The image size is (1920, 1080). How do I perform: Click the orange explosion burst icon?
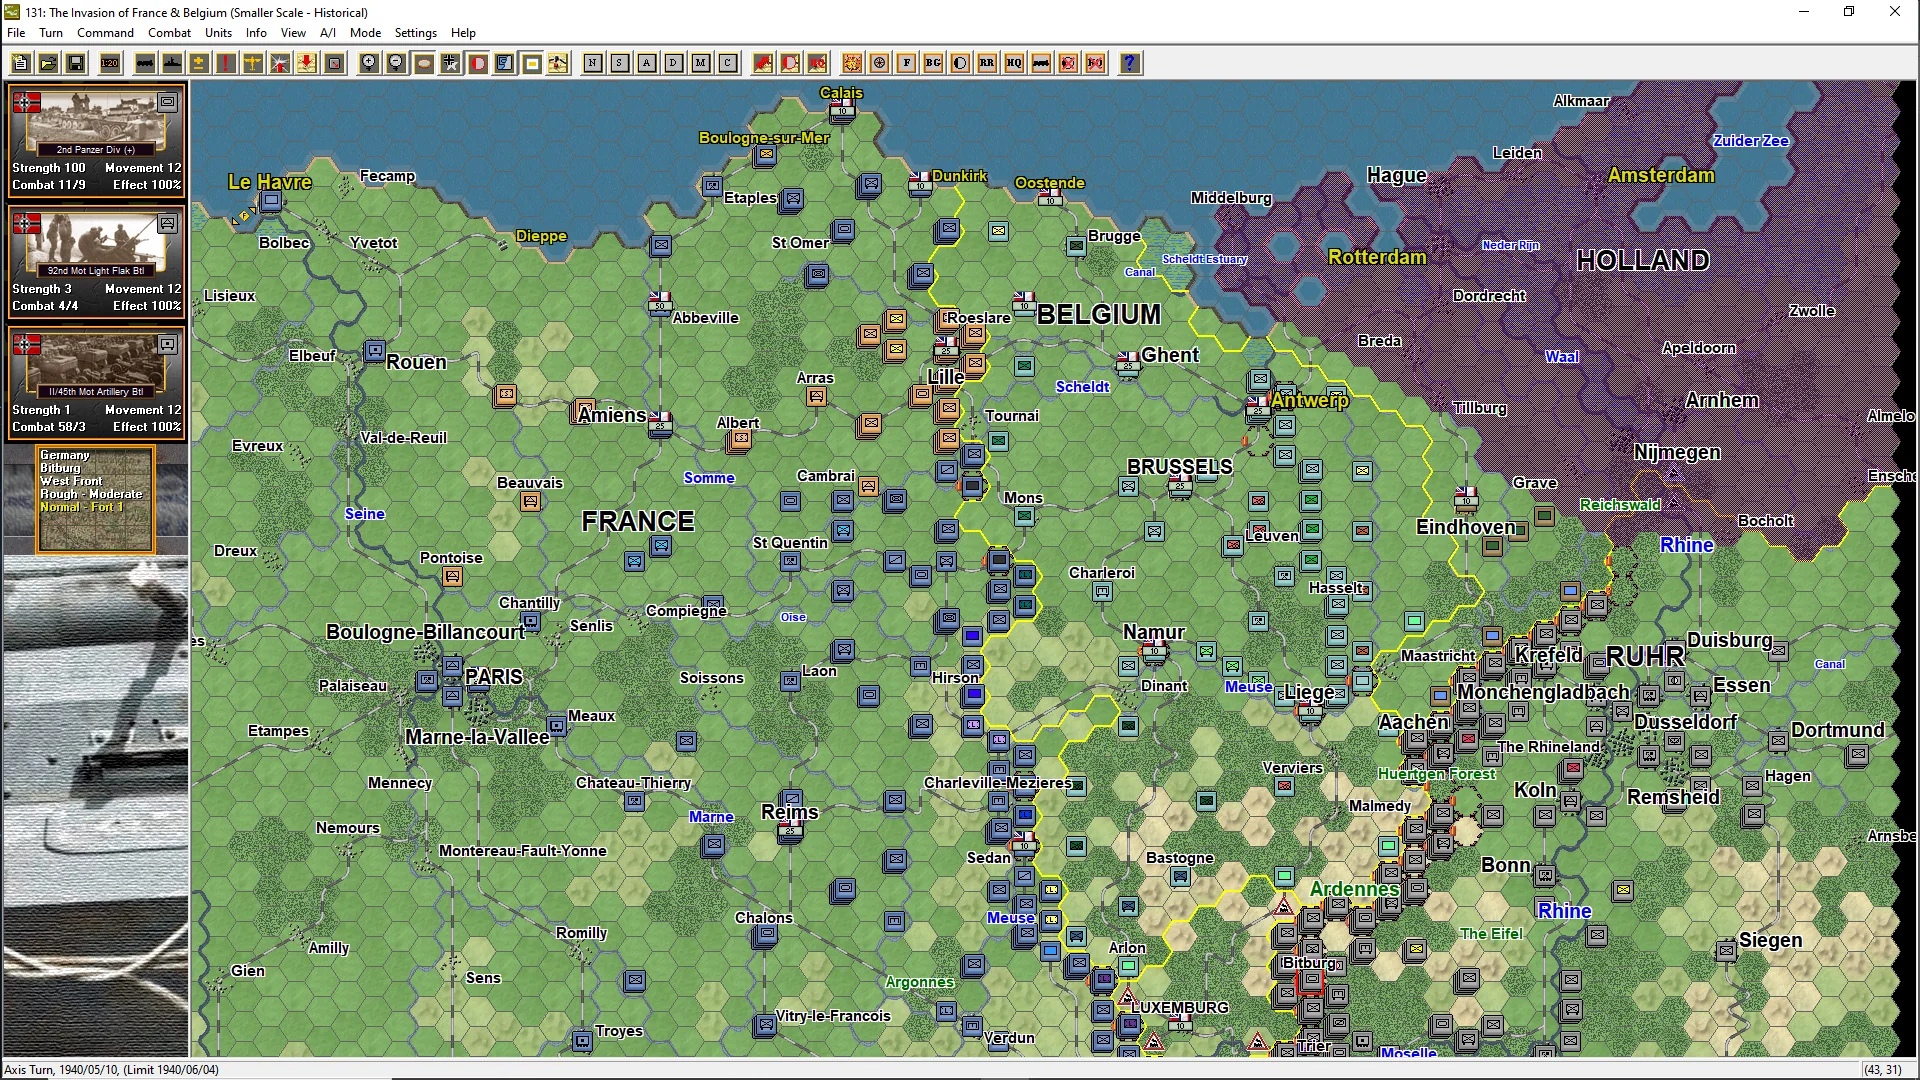click(x=852, y=63)
